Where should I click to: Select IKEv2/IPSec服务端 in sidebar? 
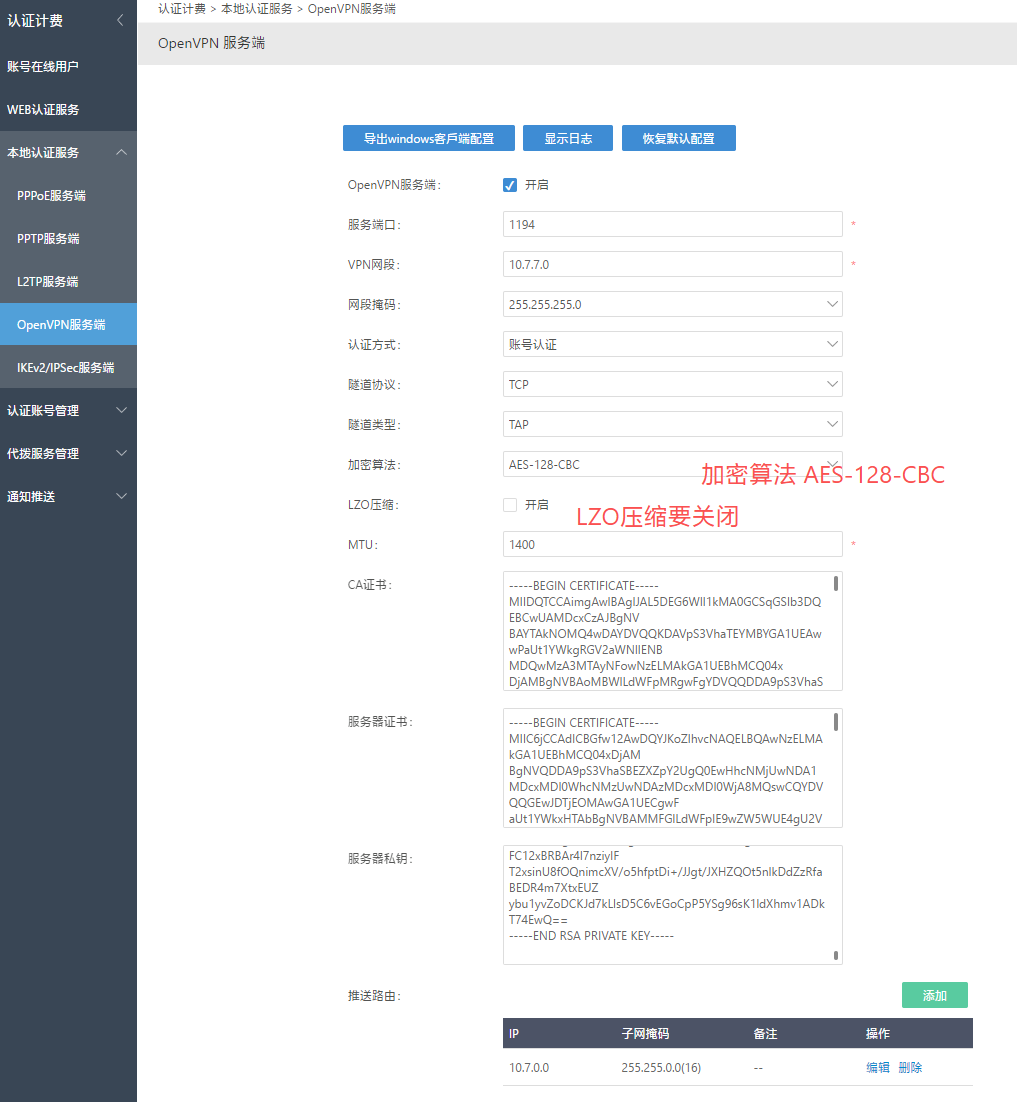pos(65,368)
